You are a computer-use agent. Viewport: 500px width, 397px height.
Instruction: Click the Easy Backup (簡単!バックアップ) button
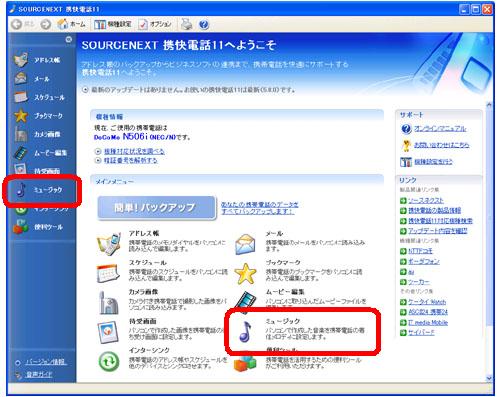coord(157,207)
